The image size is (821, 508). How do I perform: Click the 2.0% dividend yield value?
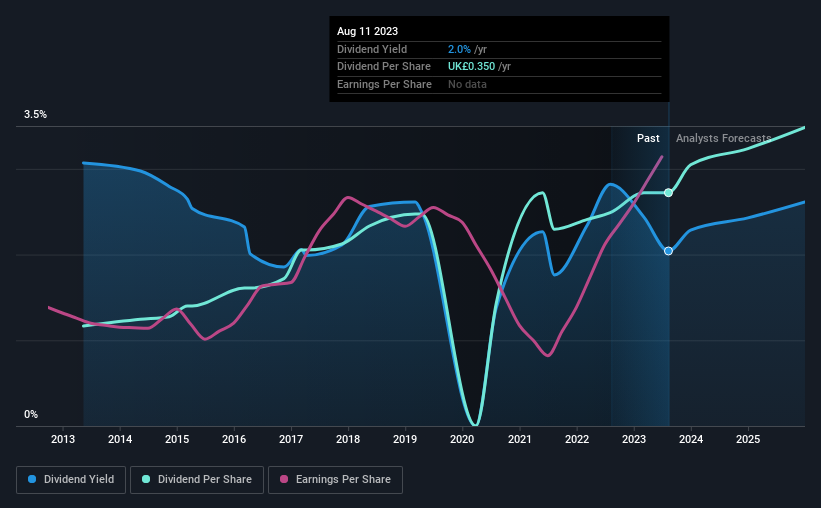coord(459,49)
